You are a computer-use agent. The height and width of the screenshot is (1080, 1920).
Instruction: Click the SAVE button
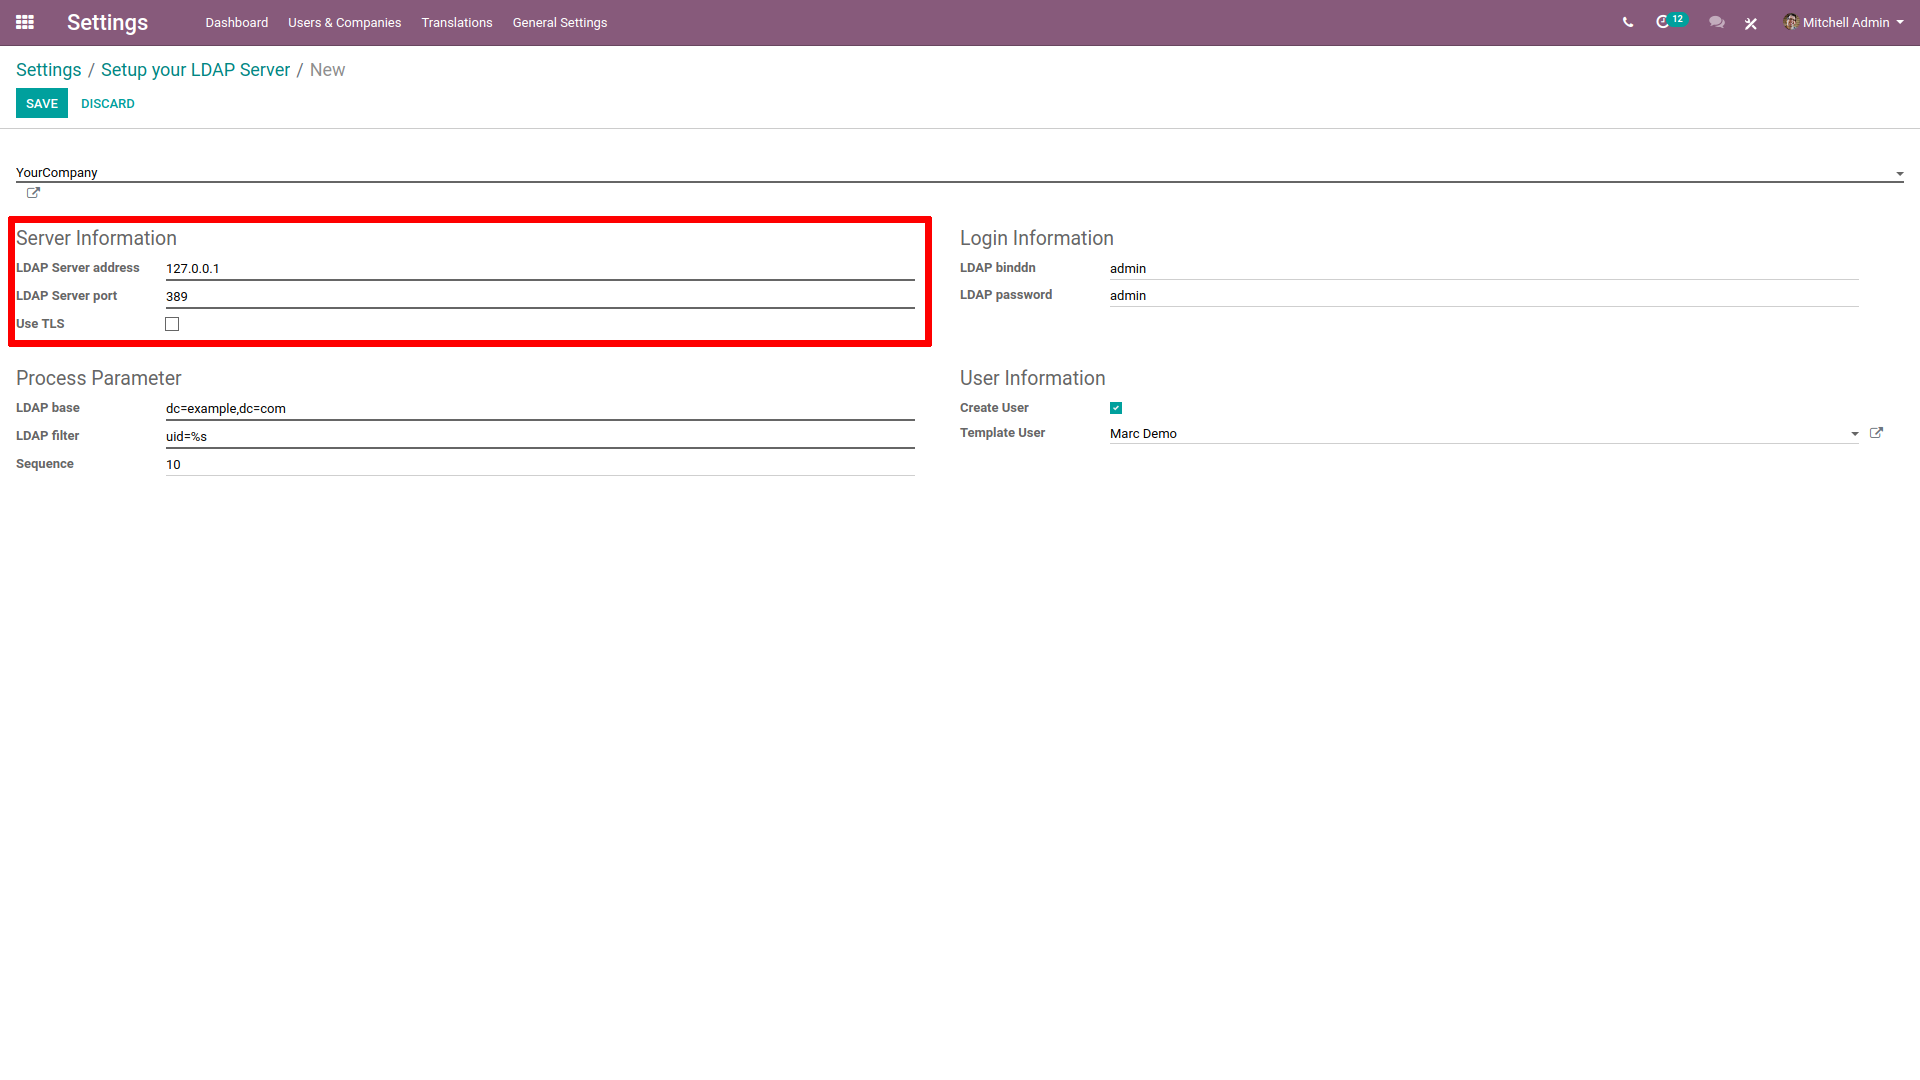pos(42,104)
